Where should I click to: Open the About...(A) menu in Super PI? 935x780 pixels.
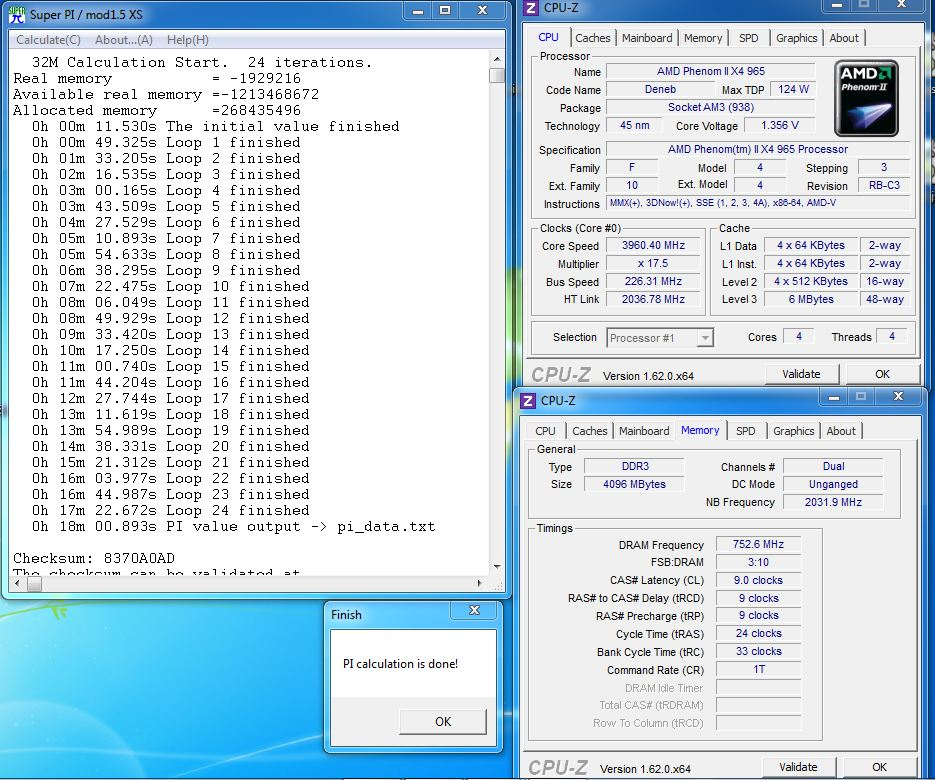(123, 40)
